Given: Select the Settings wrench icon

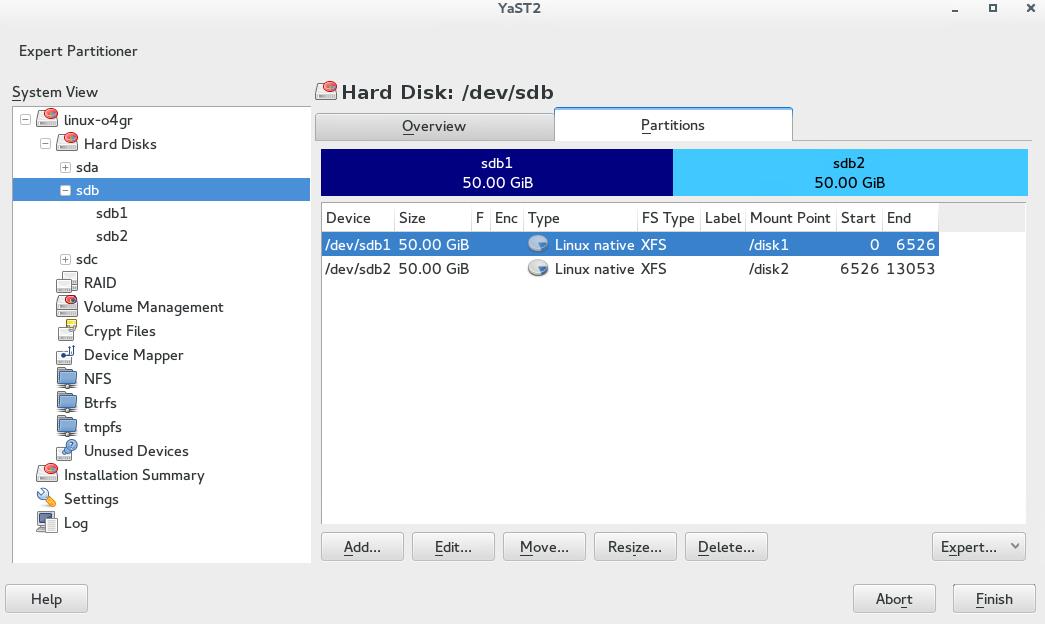Looking at the screenshot, I should (46, 499).
